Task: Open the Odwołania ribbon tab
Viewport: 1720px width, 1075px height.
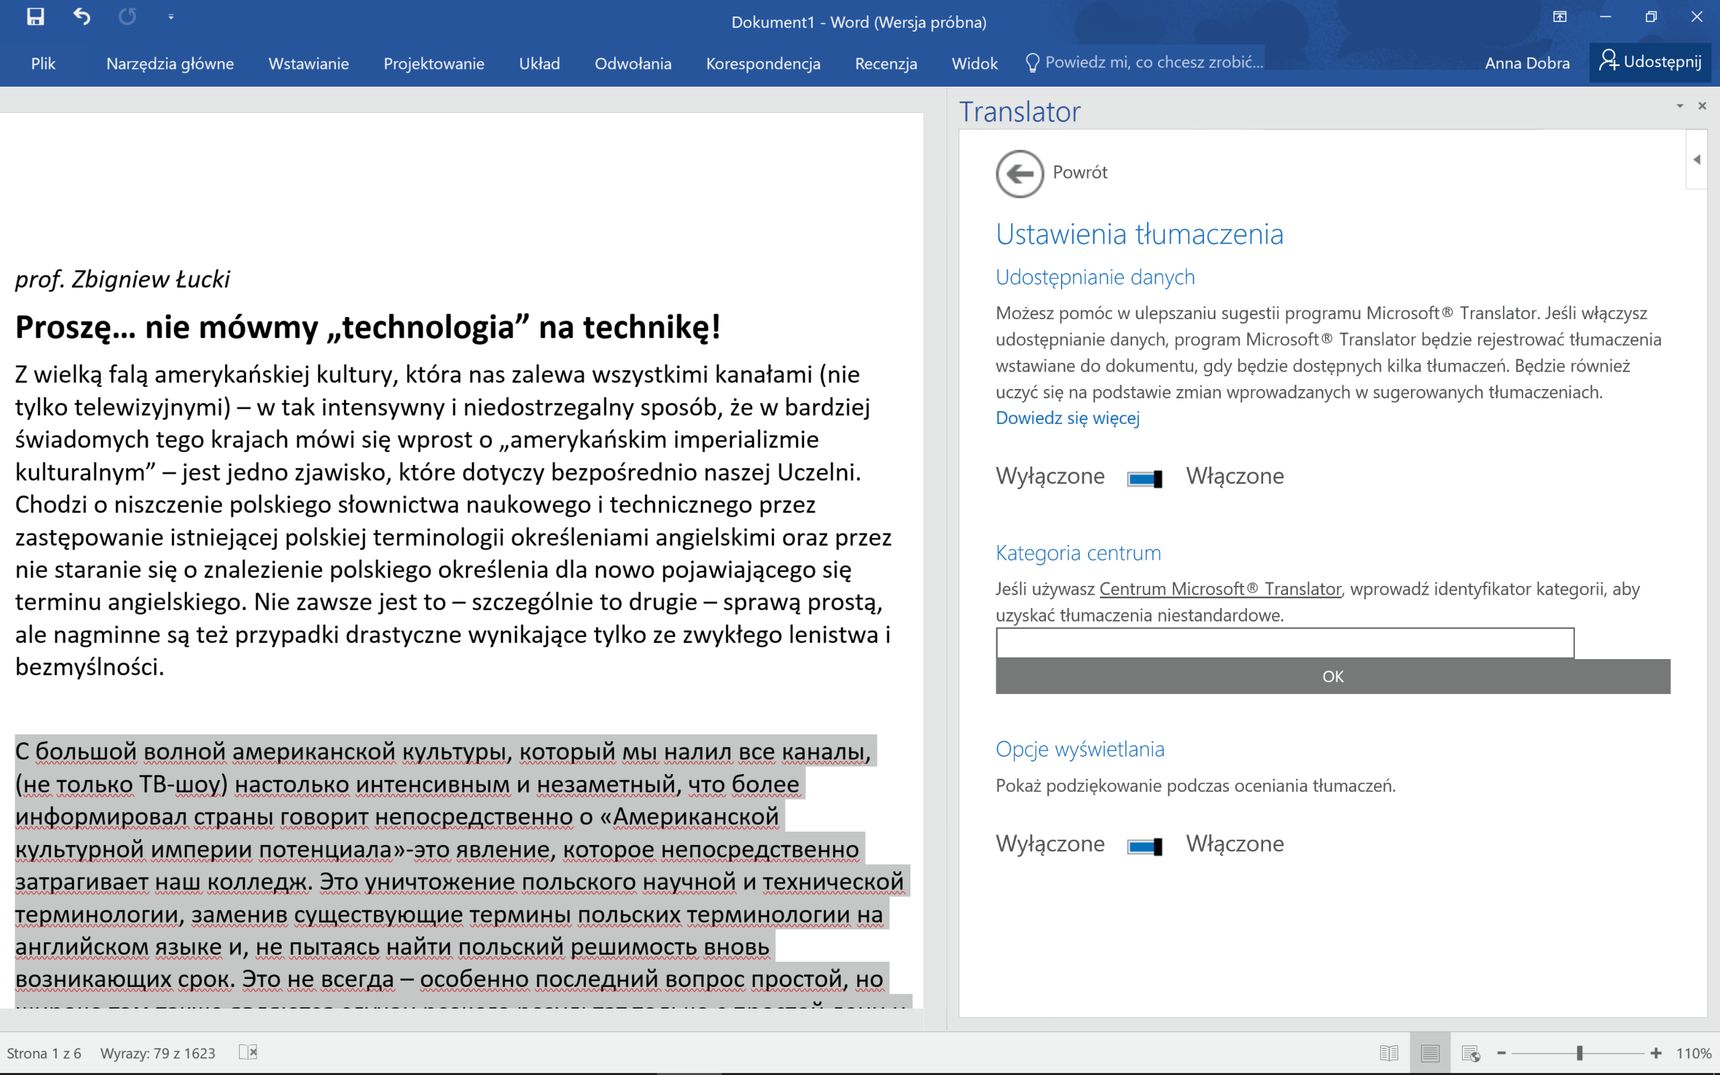Action: pos(633,63)
